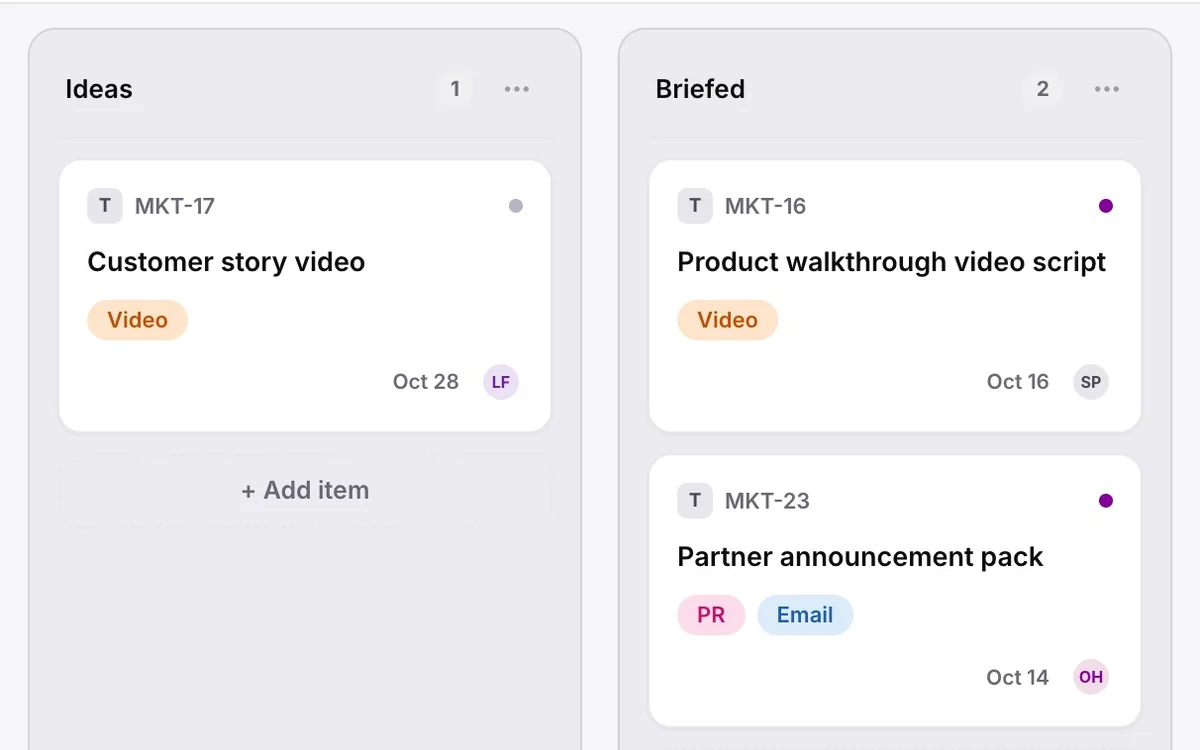Screen dimensions: 1200x750
Task: Click the Video tag on Customer story video
Action: coord(138,320)
